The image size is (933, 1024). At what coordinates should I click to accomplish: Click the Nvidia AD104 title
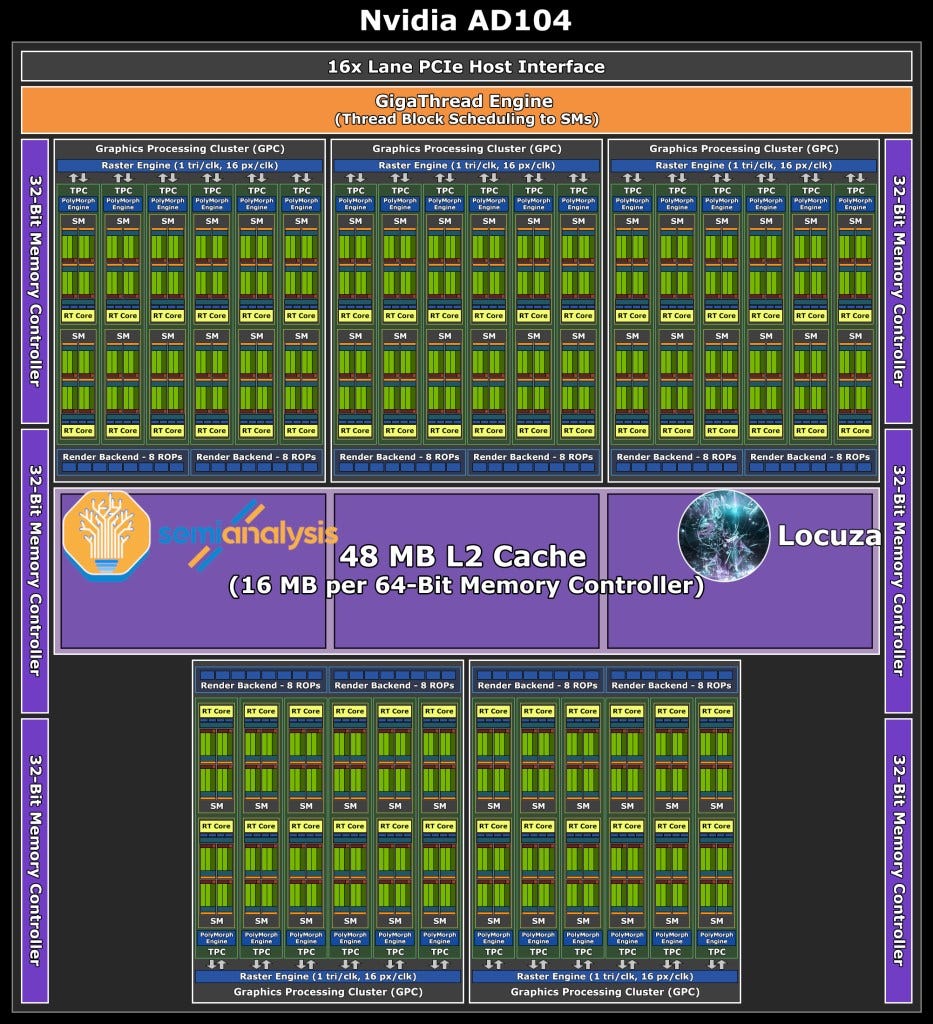tap(466, 20)
